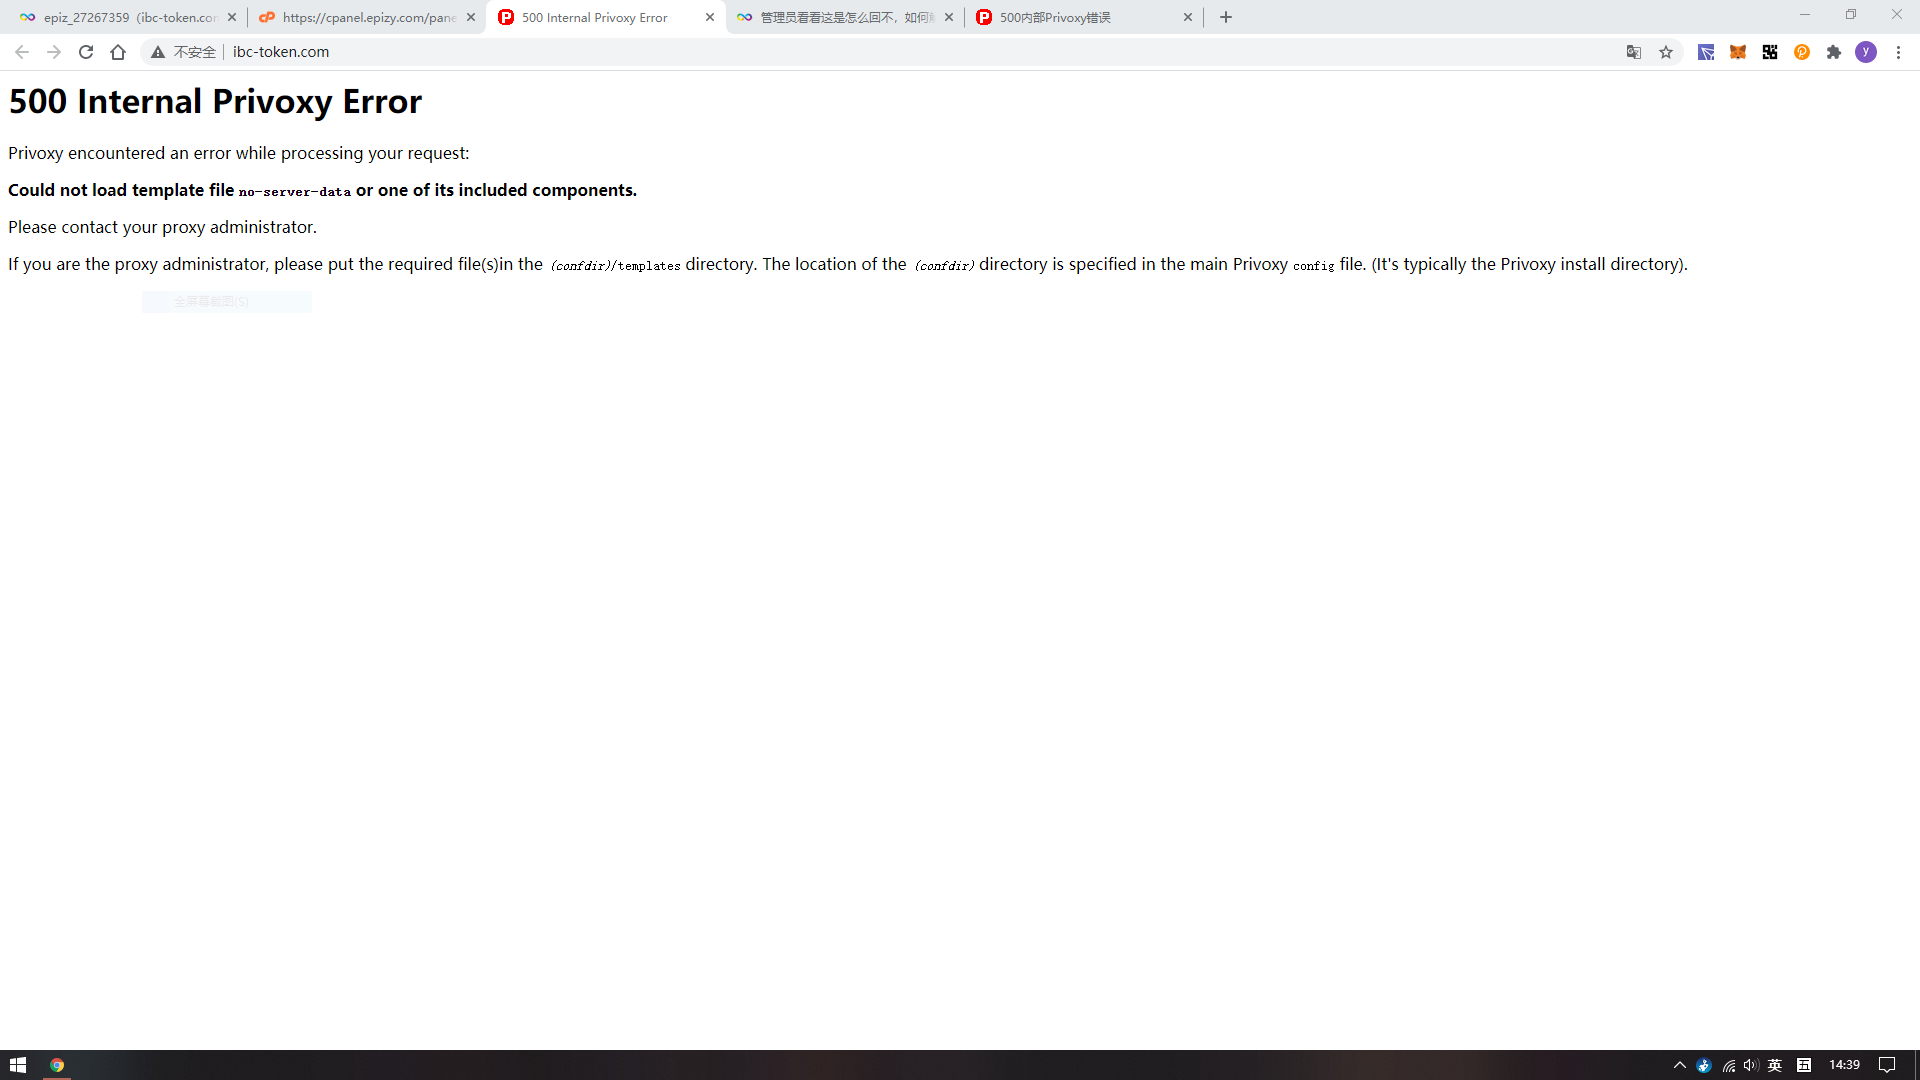The width and height of the screenshot is (1920, 1080).
Task: Expand the hidden system tray icons
Action: [x=1680, y=1065]
